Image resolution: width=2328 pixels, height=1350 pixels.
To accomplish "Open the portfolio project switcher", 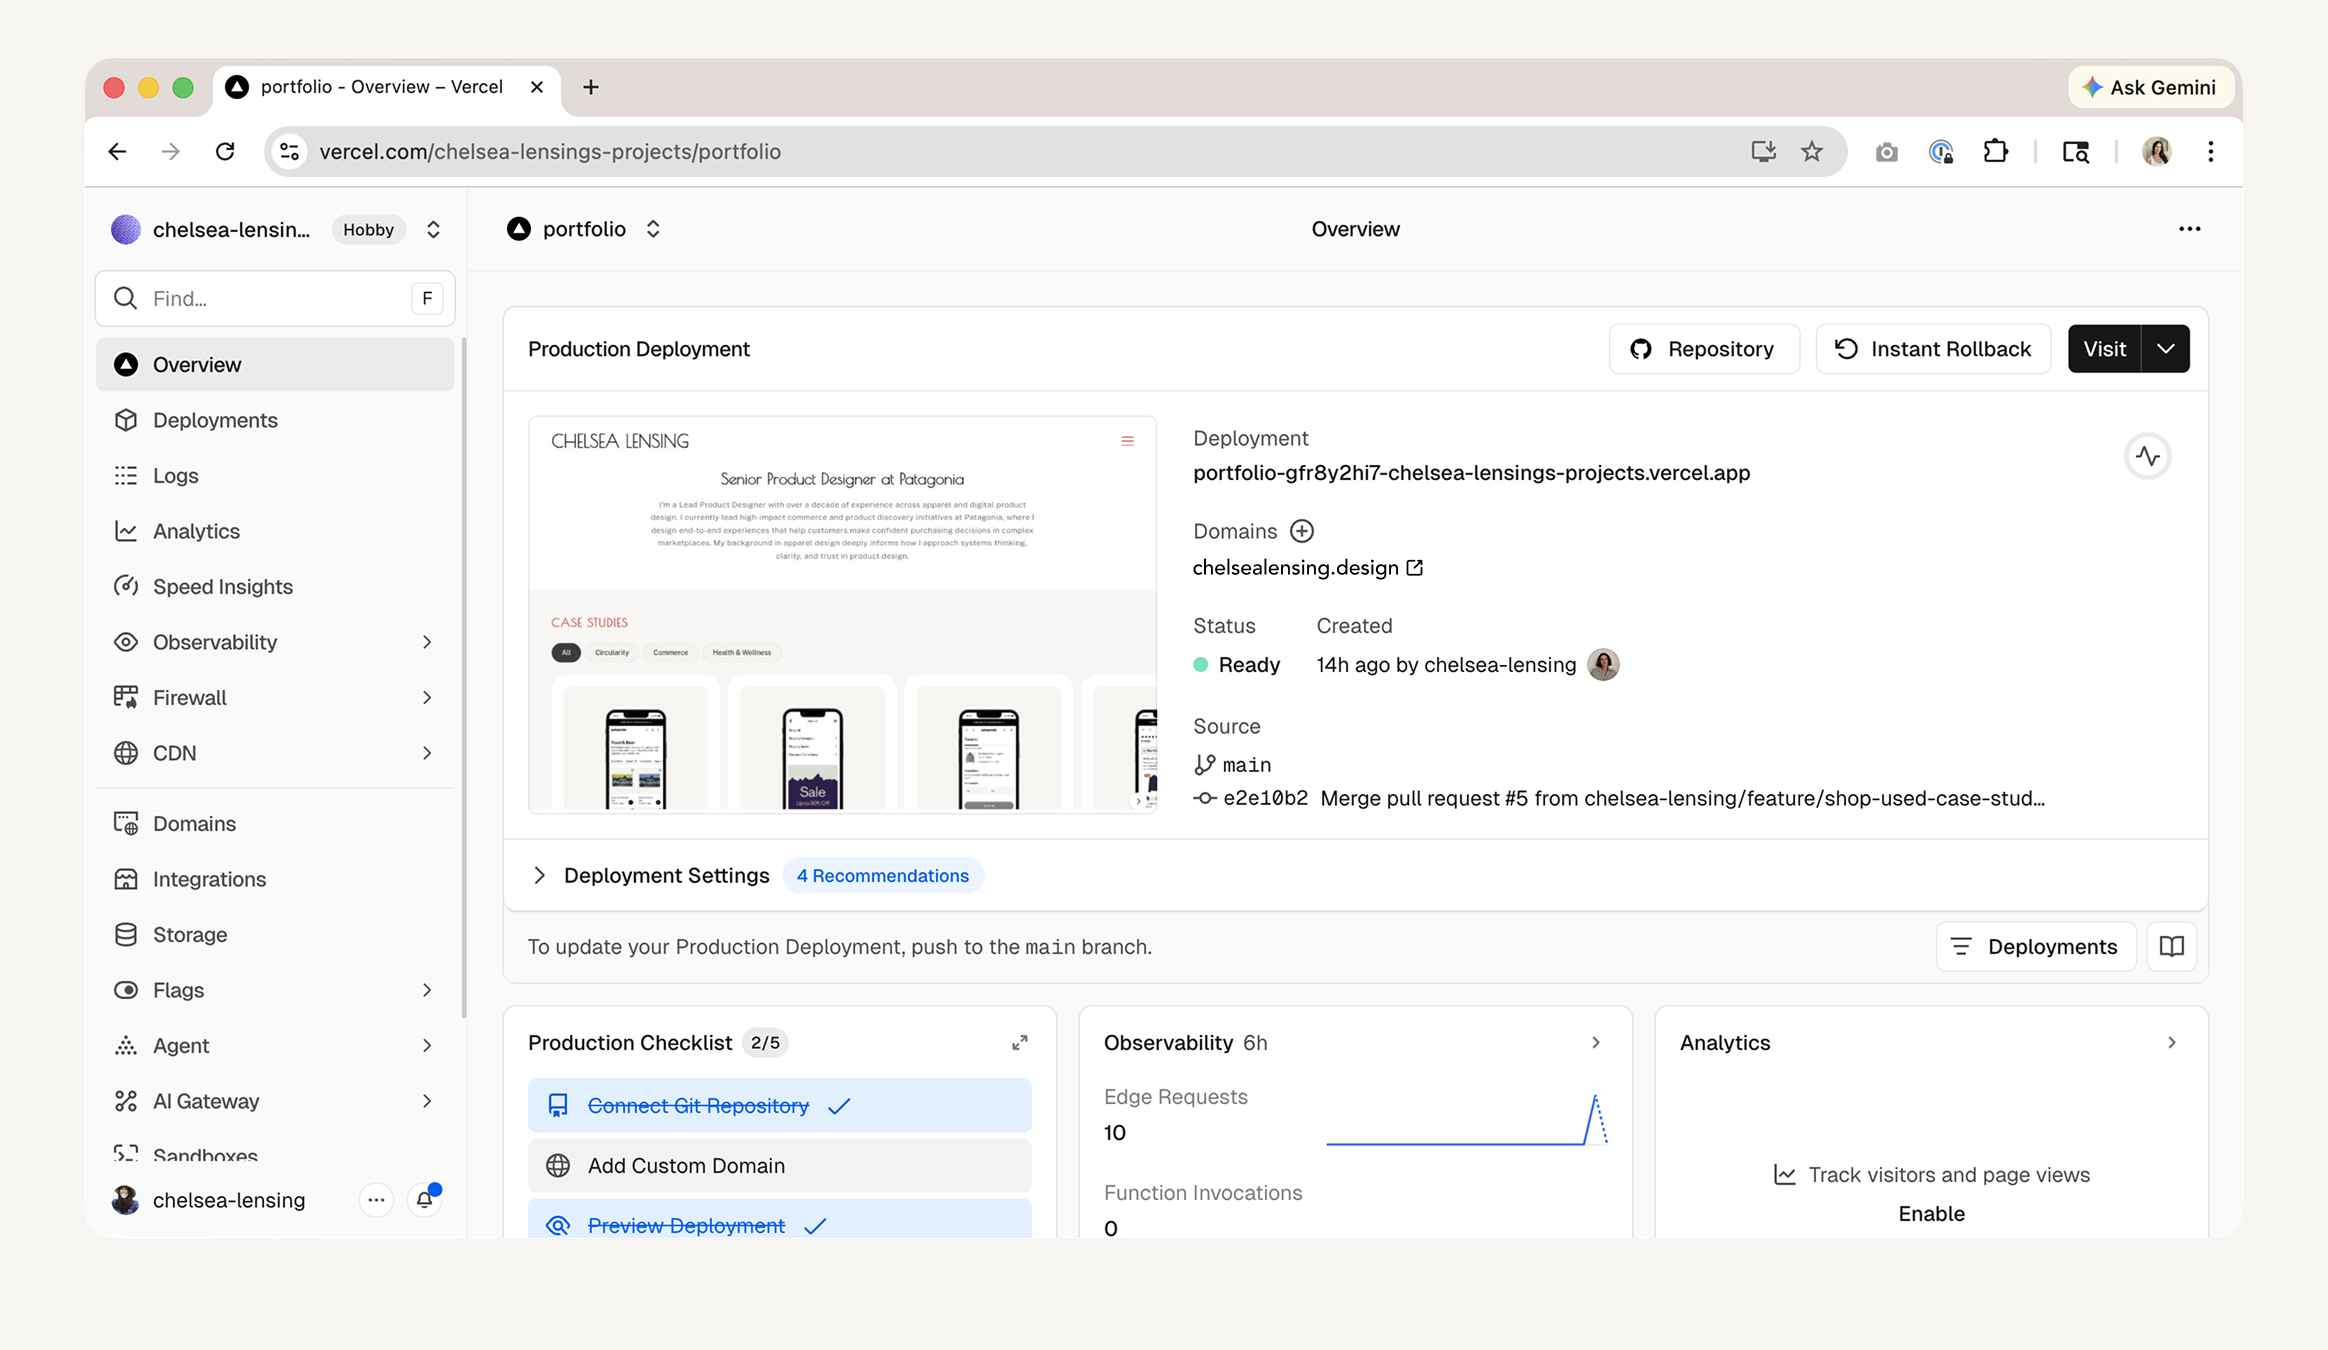I will coord(653,229).
